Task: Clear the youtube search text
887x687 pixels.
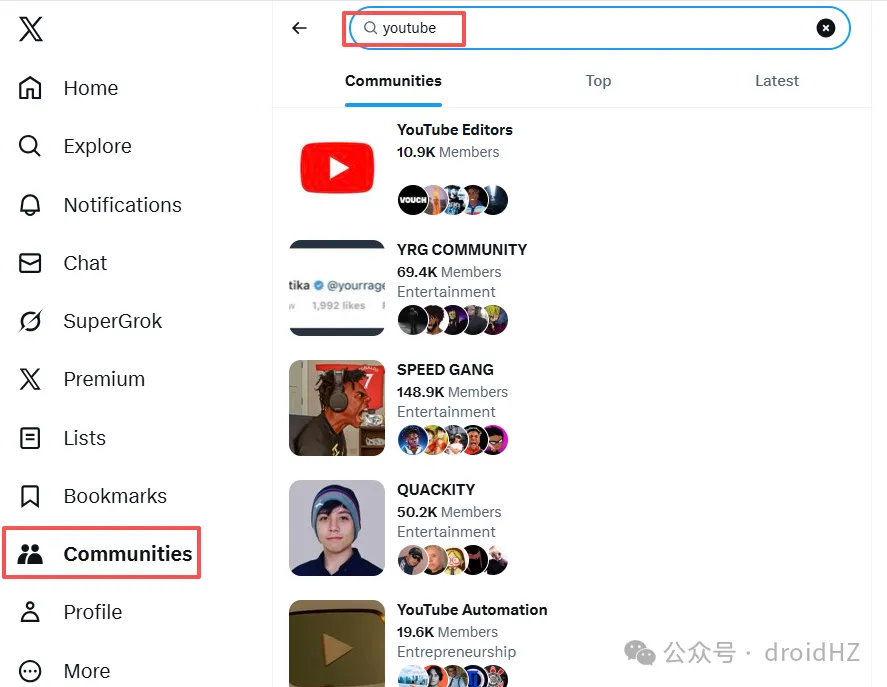Action: click(825, 28)
